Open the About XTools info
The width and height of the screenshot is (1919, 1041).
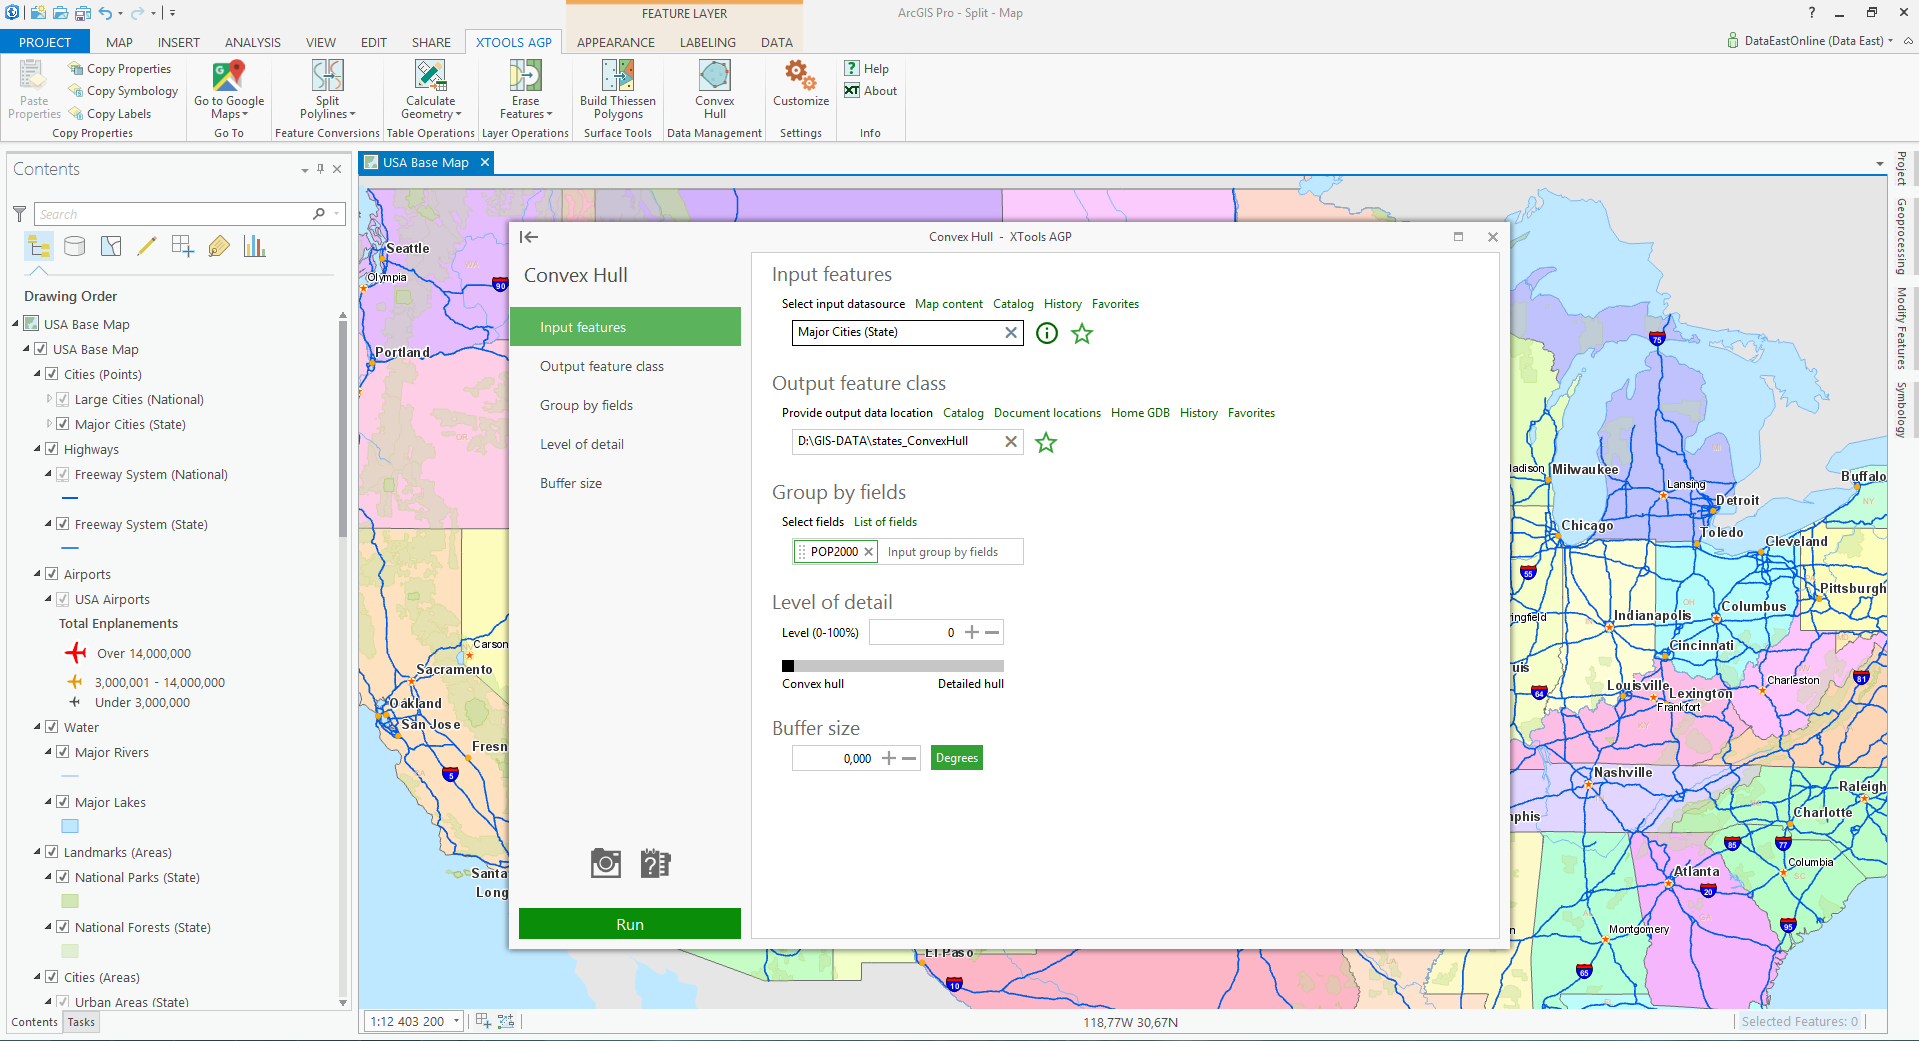pos(870,90)
